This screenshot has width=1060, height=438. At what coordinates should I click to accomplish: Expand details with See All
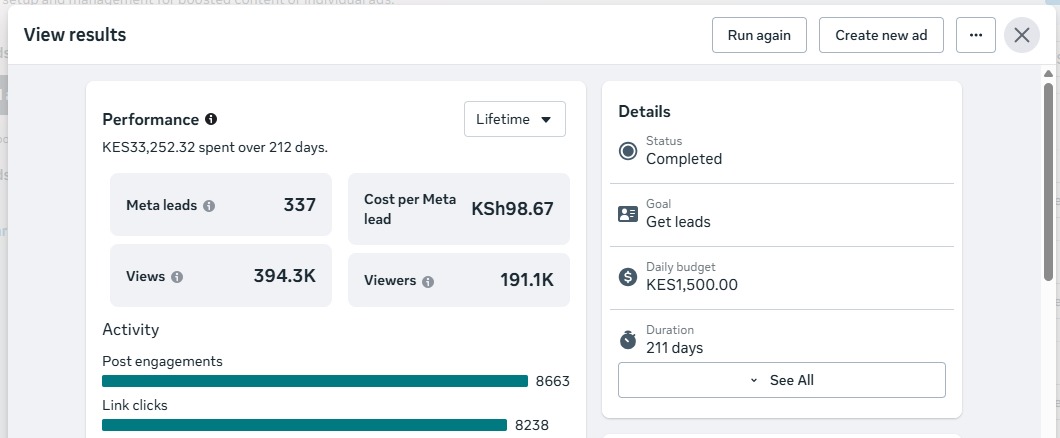781,380
